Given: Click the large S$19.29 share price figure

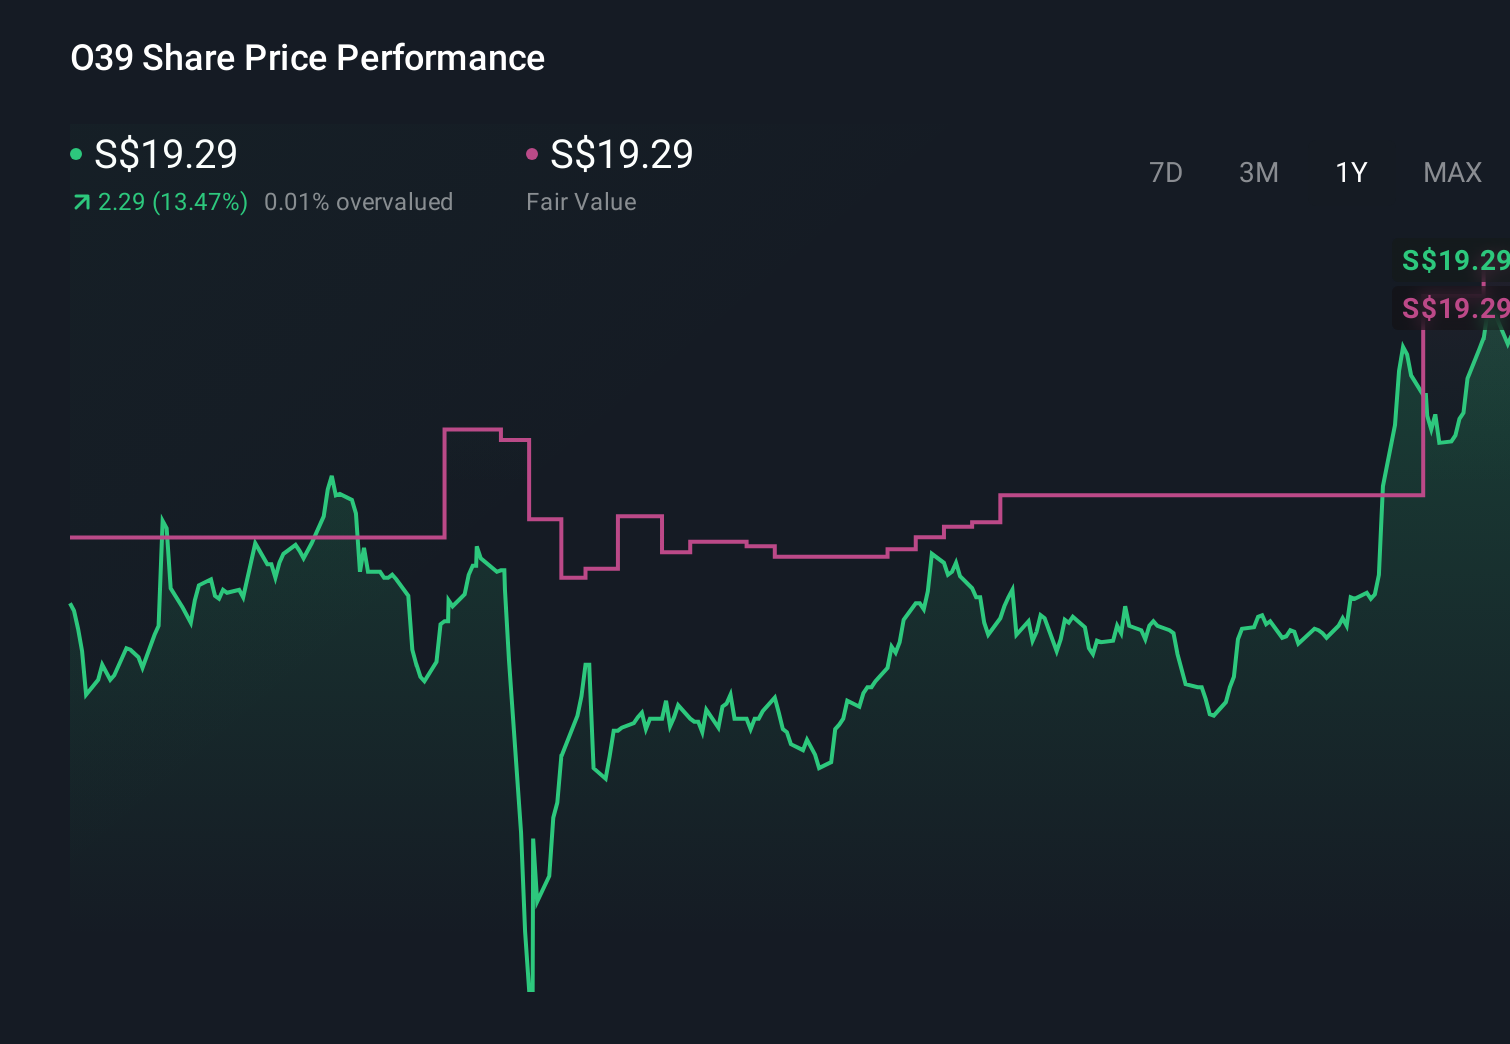Looking at the screenshot, I should pos(165,153).
